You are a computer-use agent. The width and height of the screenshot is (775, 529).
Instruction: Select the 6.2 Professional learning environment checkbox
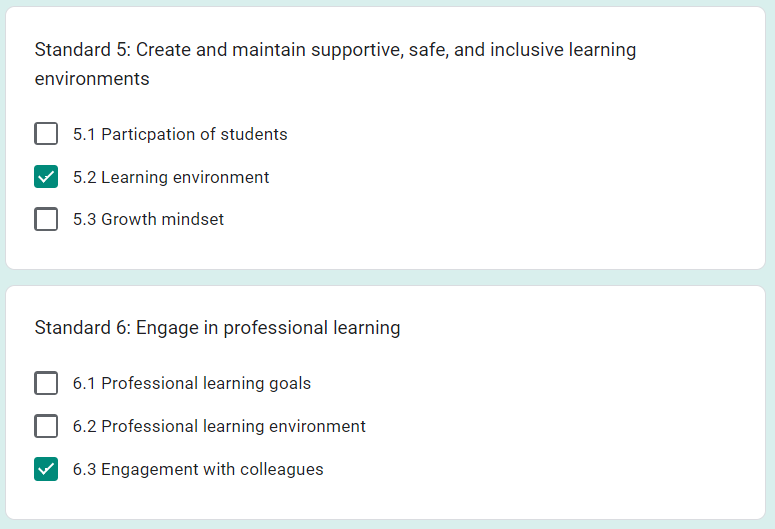click(x=46, y=426)
